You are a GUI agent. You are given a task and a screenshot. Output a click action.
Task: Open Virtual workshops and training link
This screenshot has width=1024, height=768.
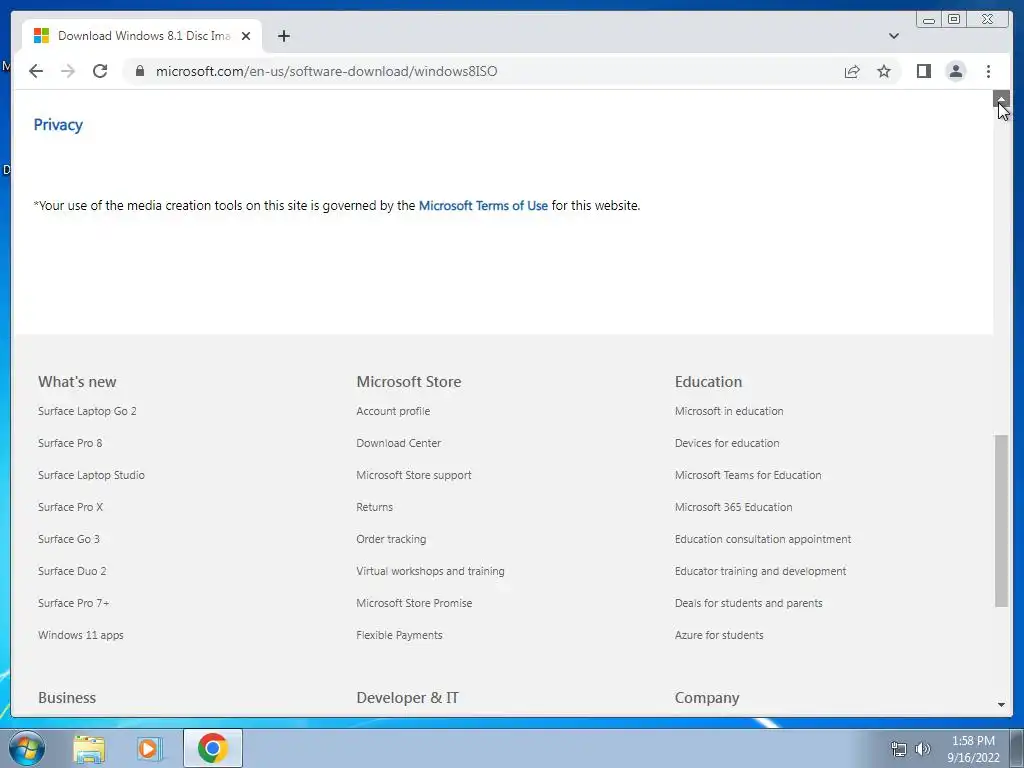click(x=430, y=571)
